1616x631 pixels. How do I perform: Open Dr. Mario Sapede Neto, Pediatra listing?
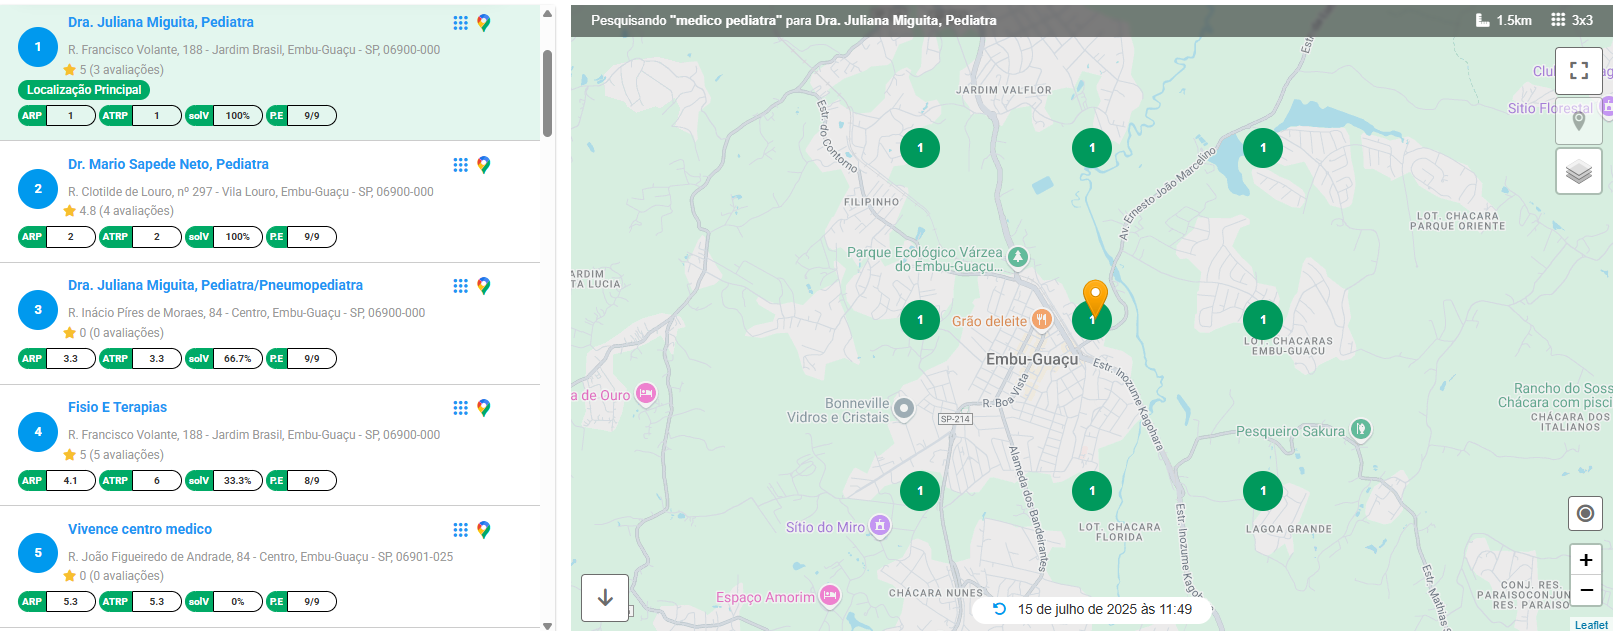[168, 164]
